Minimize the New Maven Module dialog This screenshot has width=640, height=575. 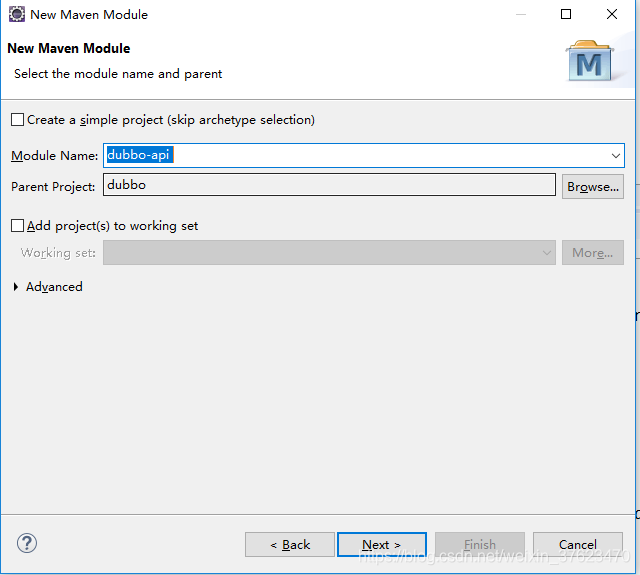[521, 14]
